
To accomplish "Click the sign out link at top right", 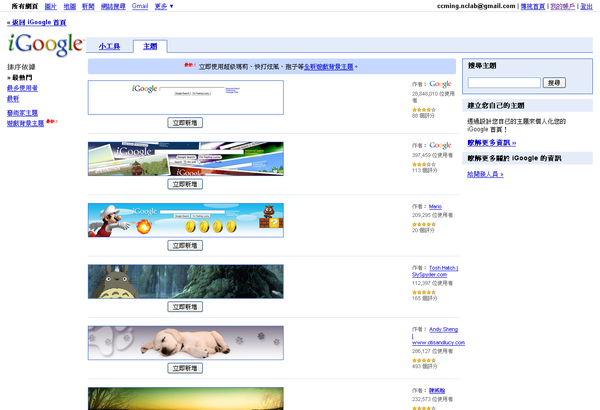I will (x=586, y=6).
